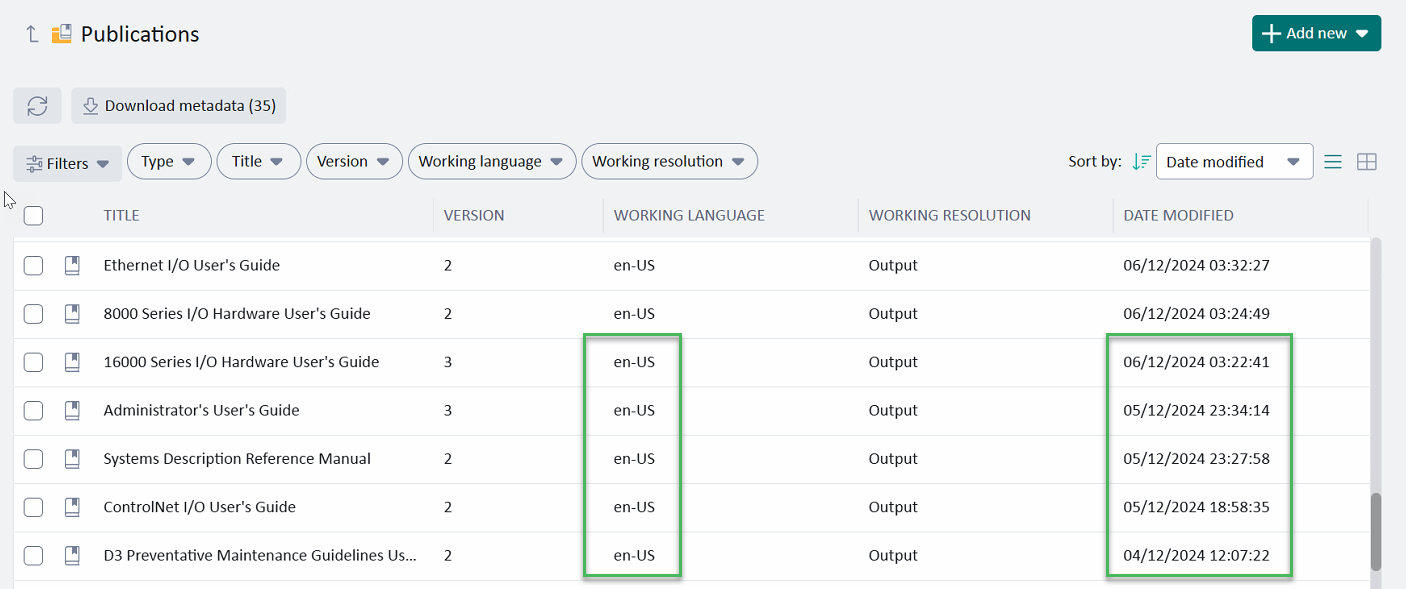Click the Publications folder icon
The width and height of the screenshot is (1406, 589).
(x=62, y=34)
